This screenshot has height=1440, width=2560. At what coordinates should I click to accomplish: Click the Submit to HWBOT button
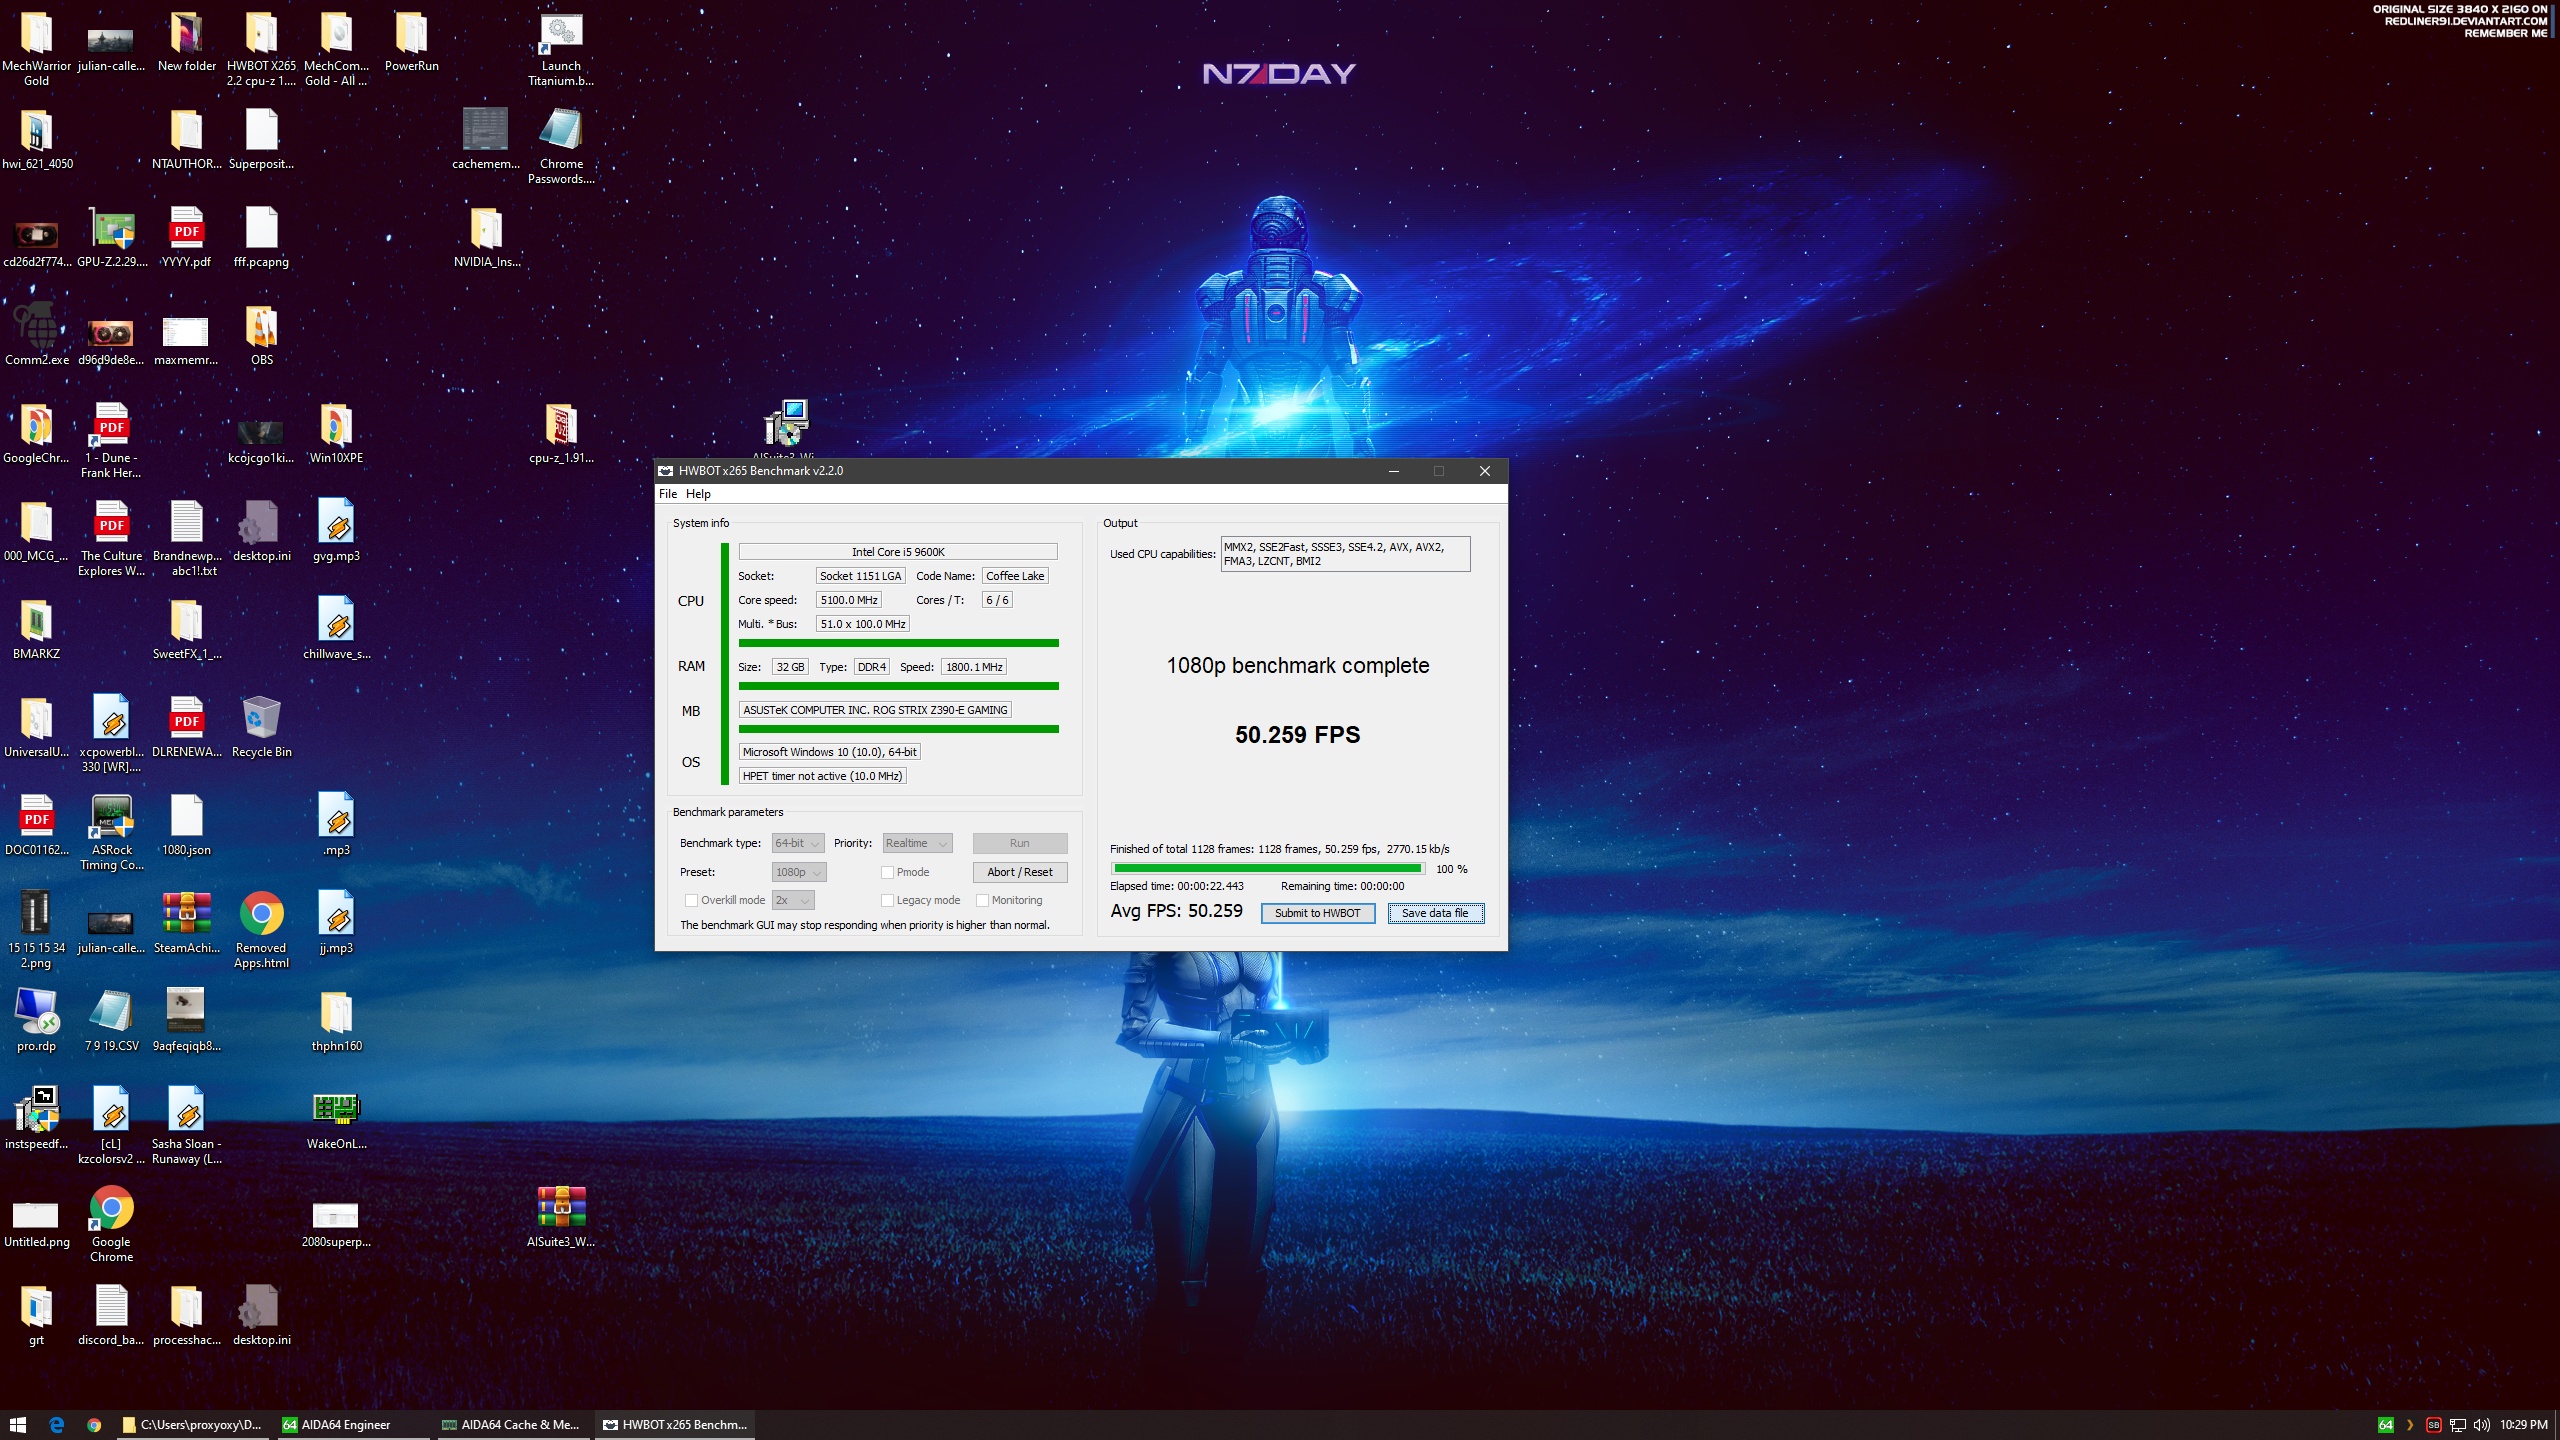pos(1317,913)
